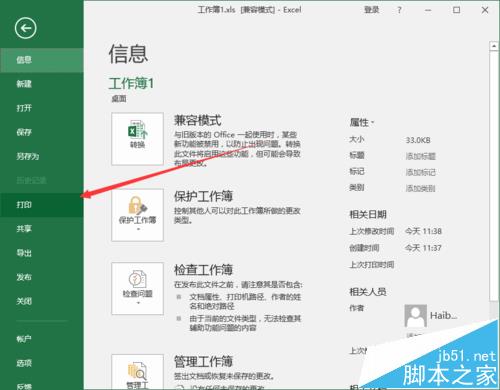Viewport: 500px width, 390px height.
Task: Select 保存 in sidebar
Action: pyautogui.click(x=42, y=132)
